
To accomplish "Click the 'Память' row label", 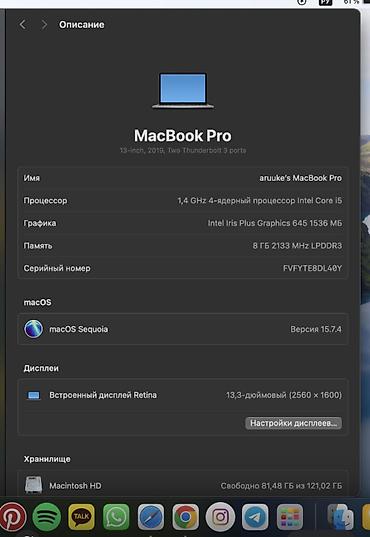I will [38, 246].
